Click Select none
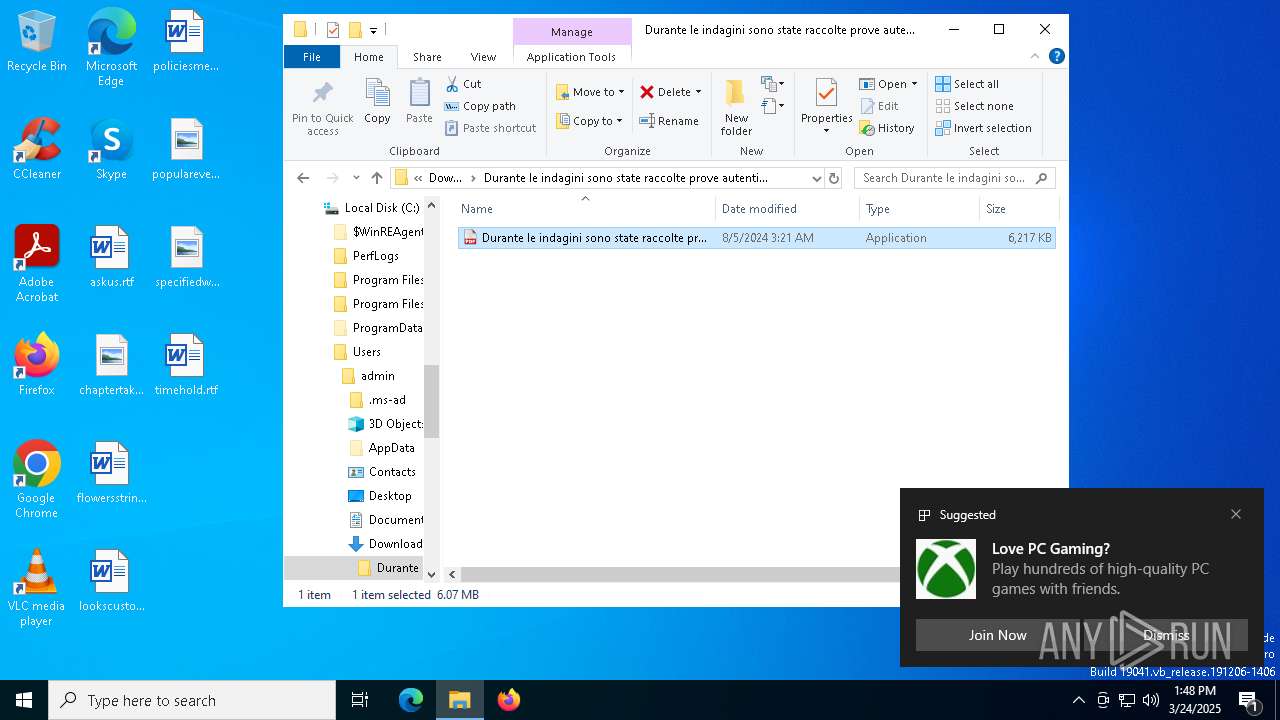This screenshot has height=720, width=1280. pyautogui.click(x=974, y=106)
